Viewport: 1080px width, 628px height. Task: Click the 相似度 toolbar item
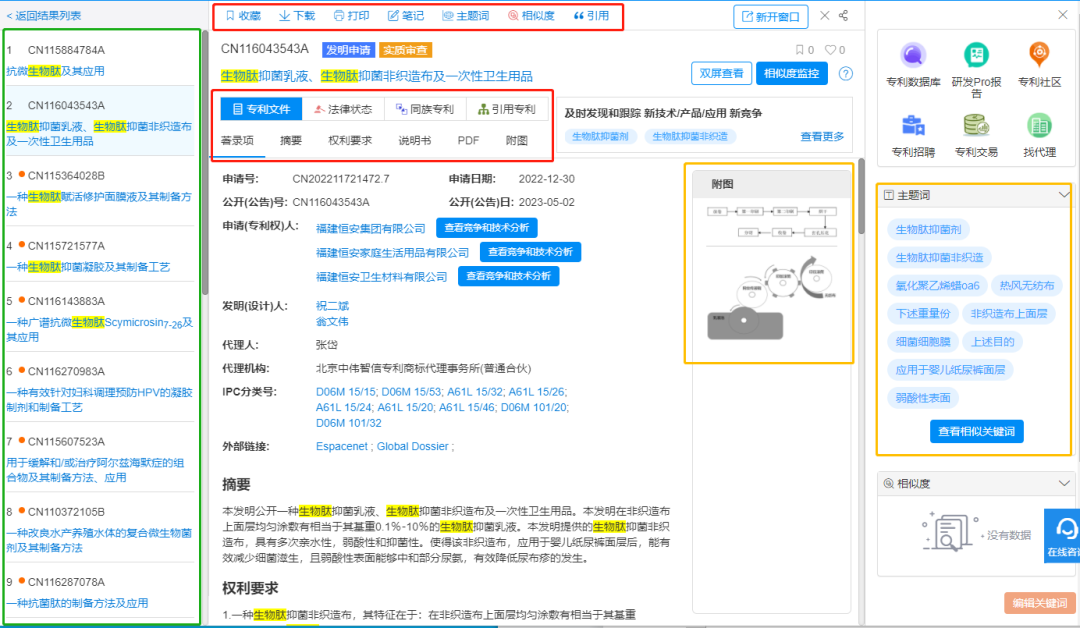(531, 16)
